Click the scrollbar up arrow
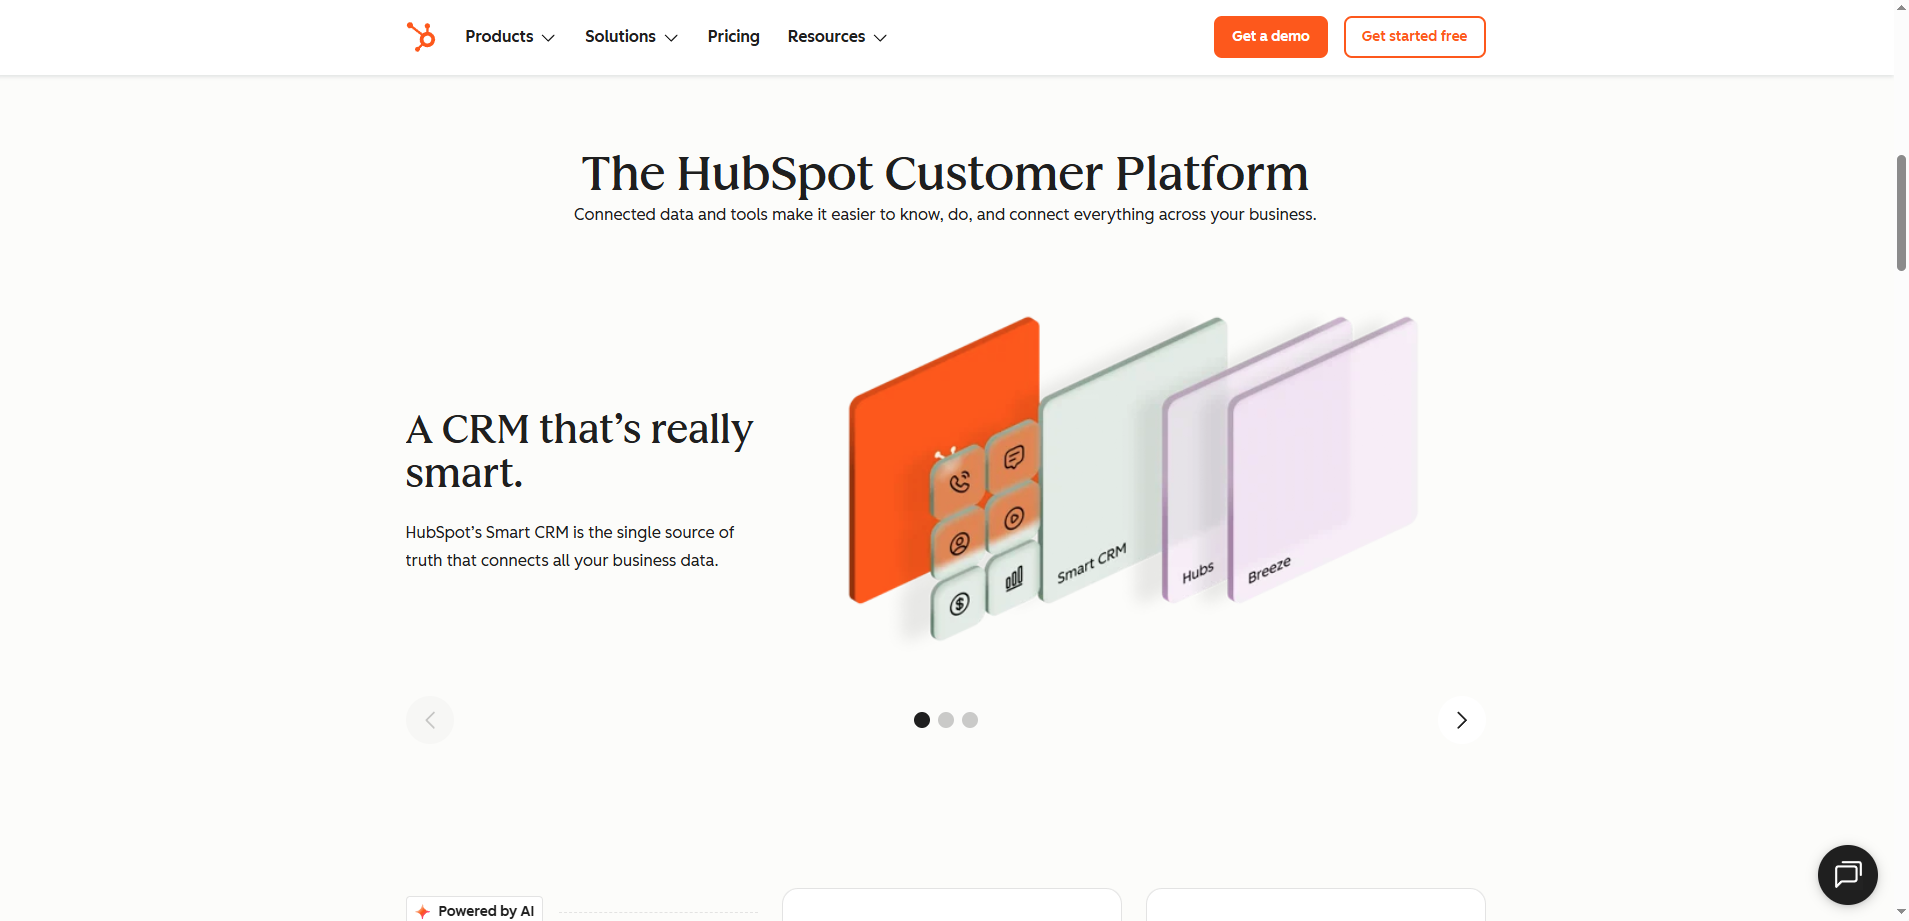The image size is (1909, 921). 1901,7
